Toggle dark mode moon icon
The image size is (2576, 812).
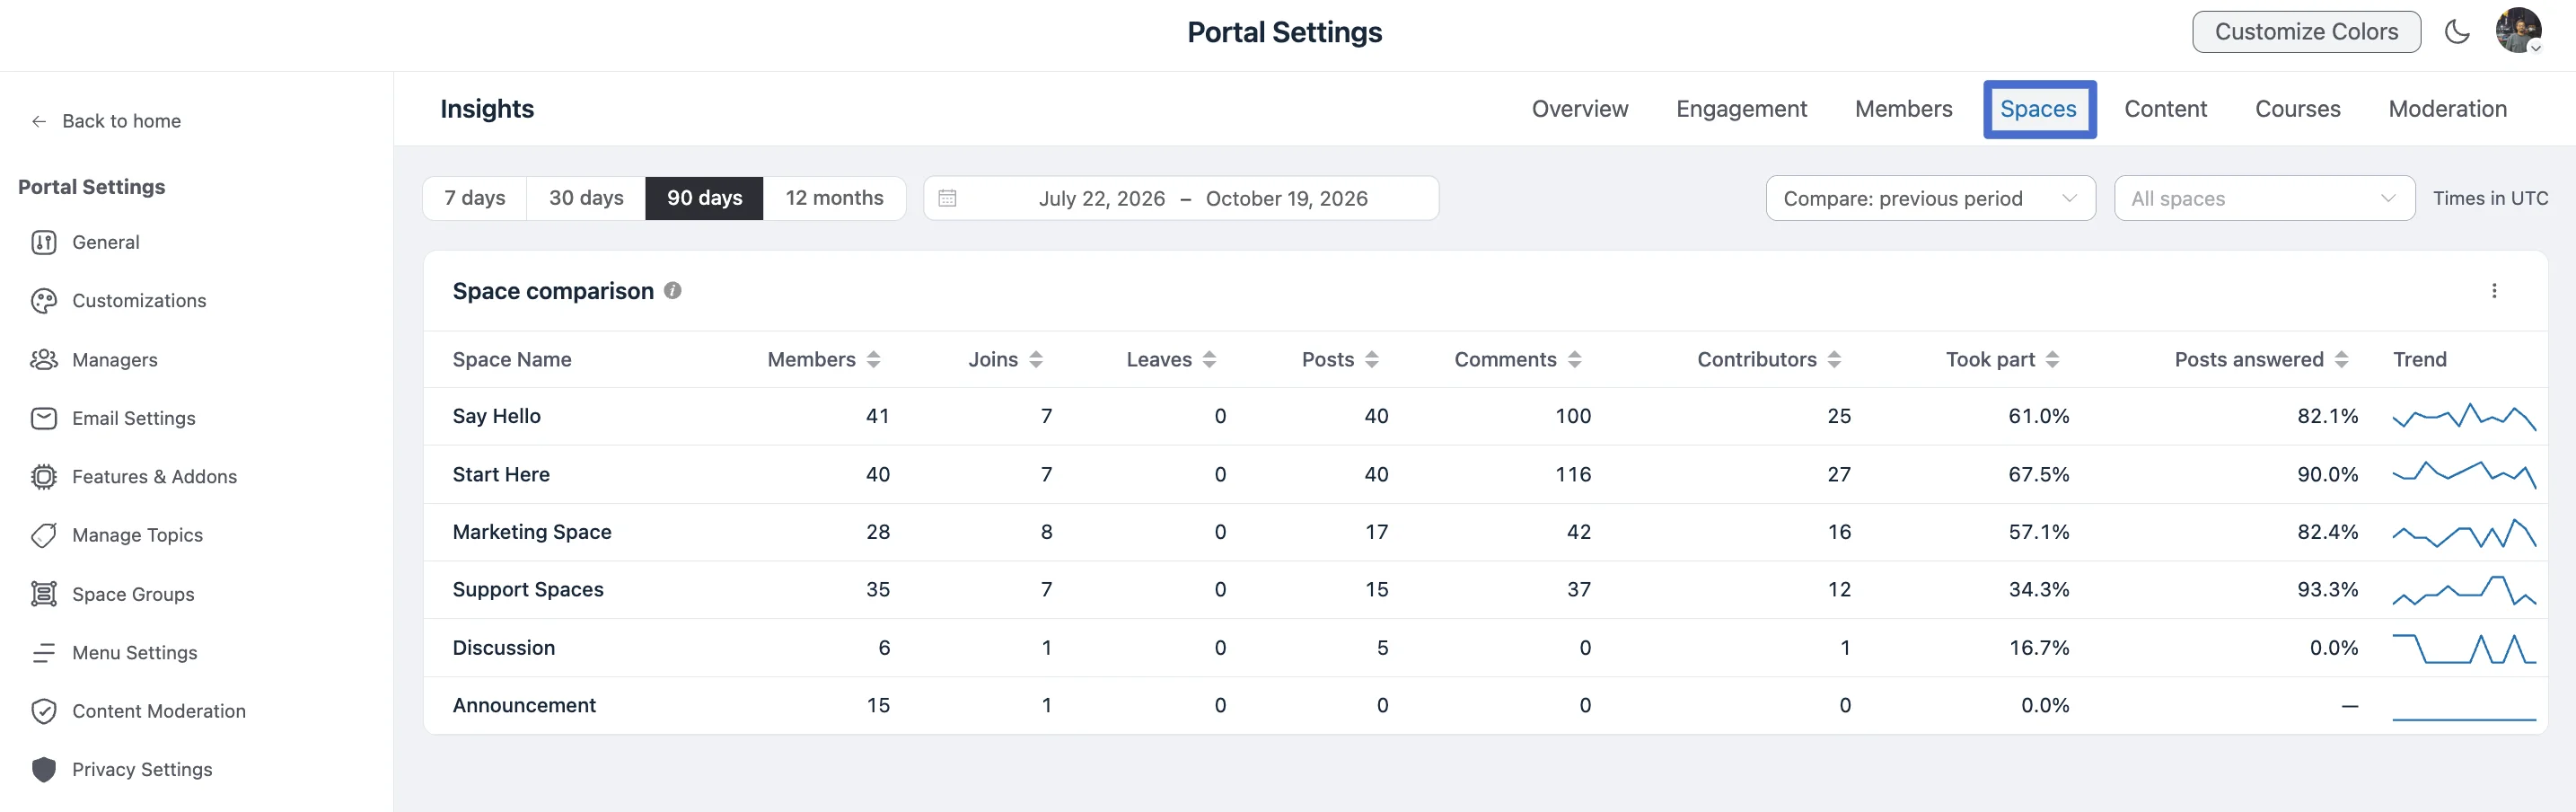2457,32
